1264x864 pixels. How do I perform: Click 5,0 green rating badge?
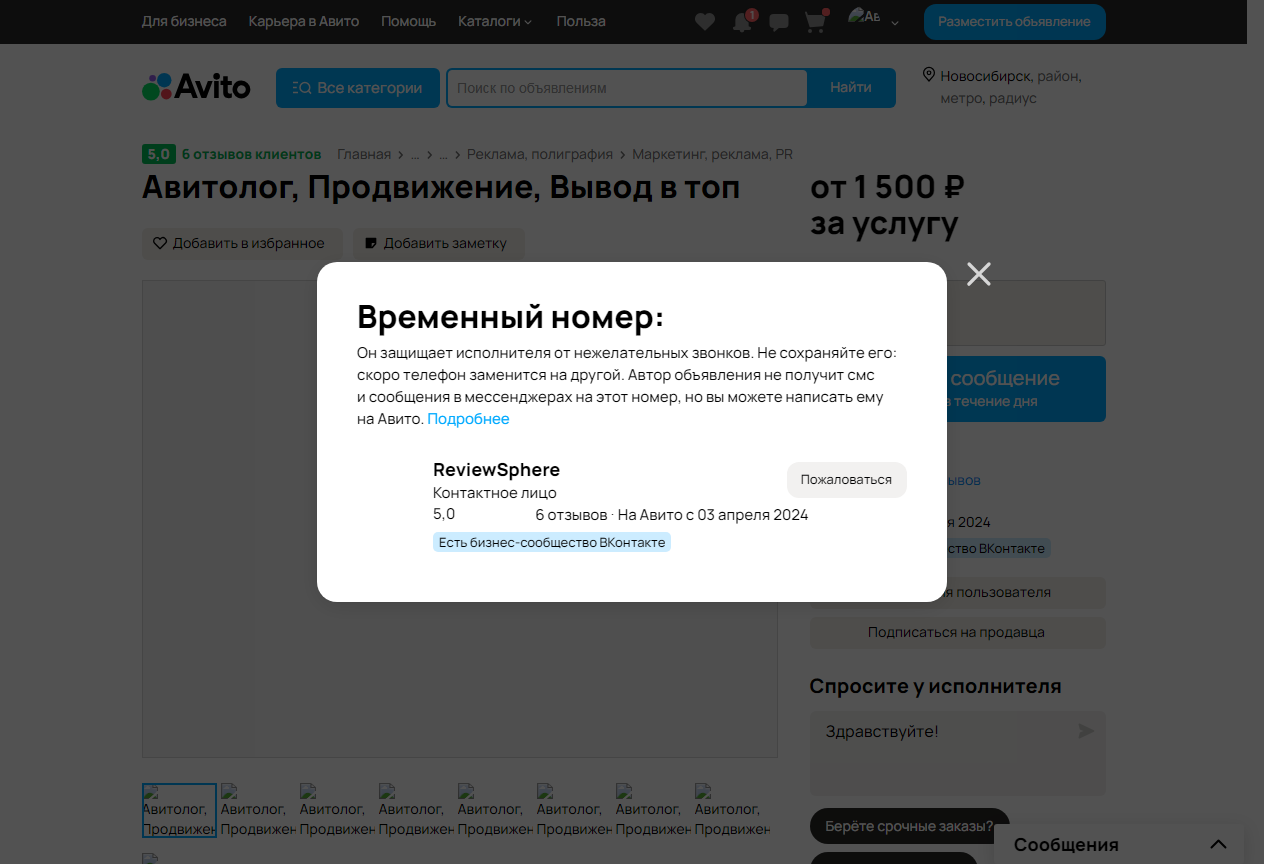[159, 154]
